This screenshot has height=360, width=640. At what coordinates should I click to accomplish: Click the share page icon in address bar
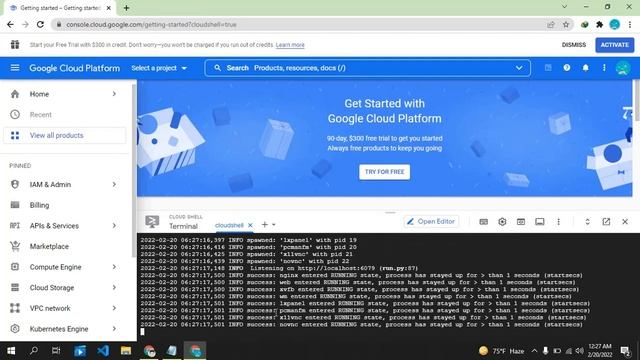(551, 24)
